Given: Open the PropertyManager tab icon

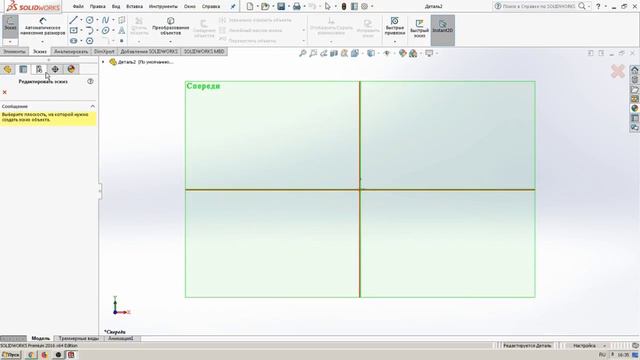Looking at the screenshot, I should [23, 69].
